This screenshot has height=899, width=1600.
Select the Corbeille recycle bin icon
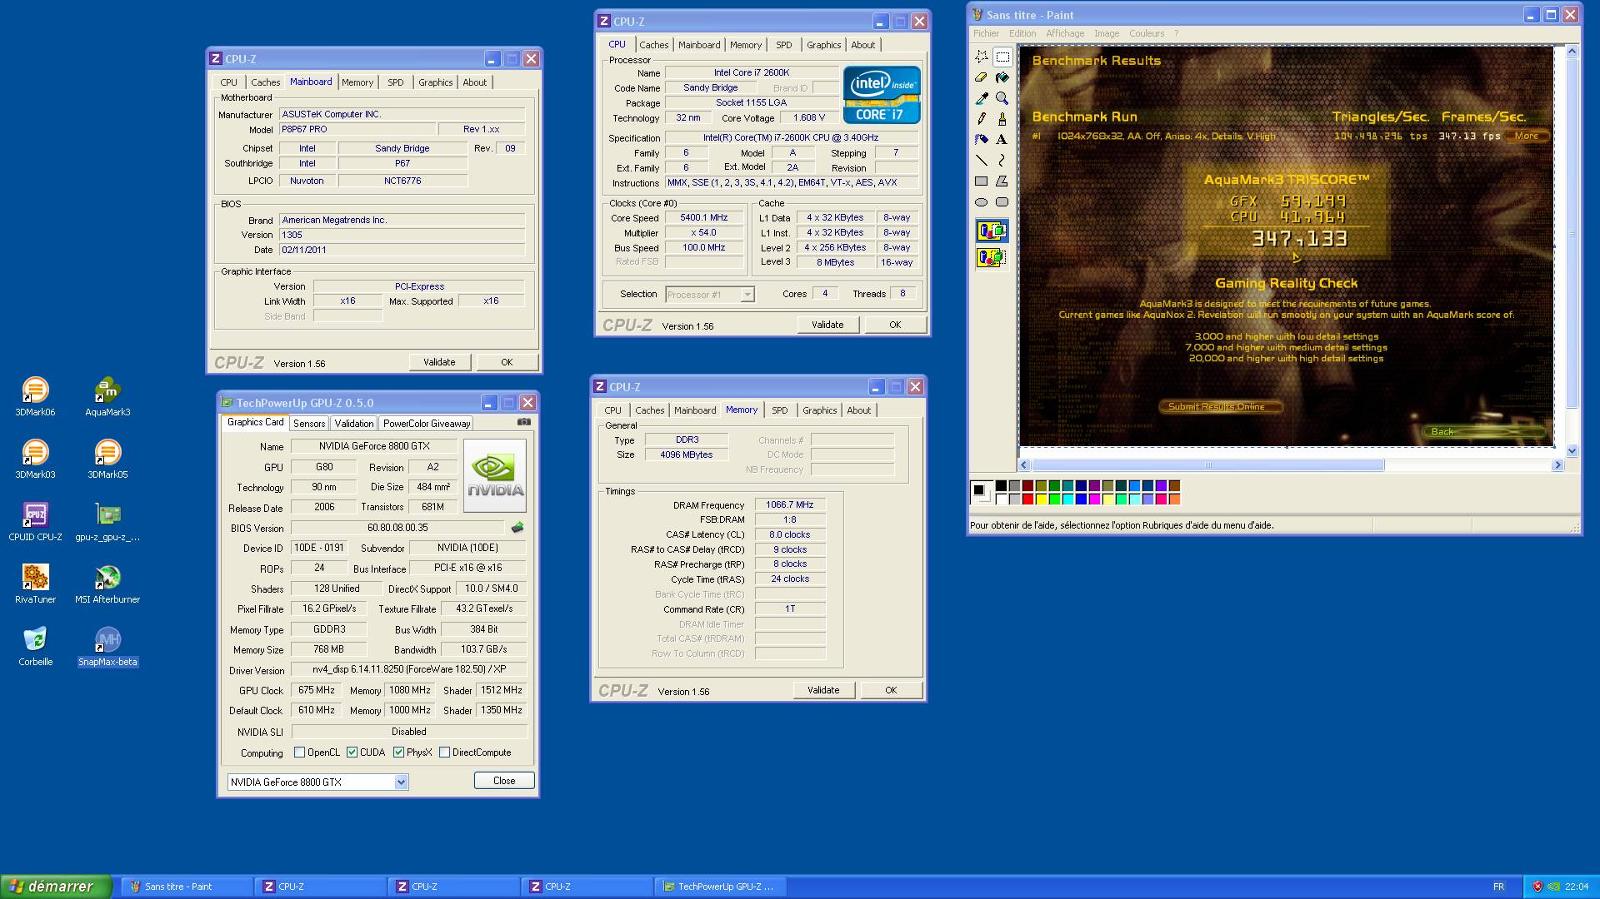coord(35,645)
